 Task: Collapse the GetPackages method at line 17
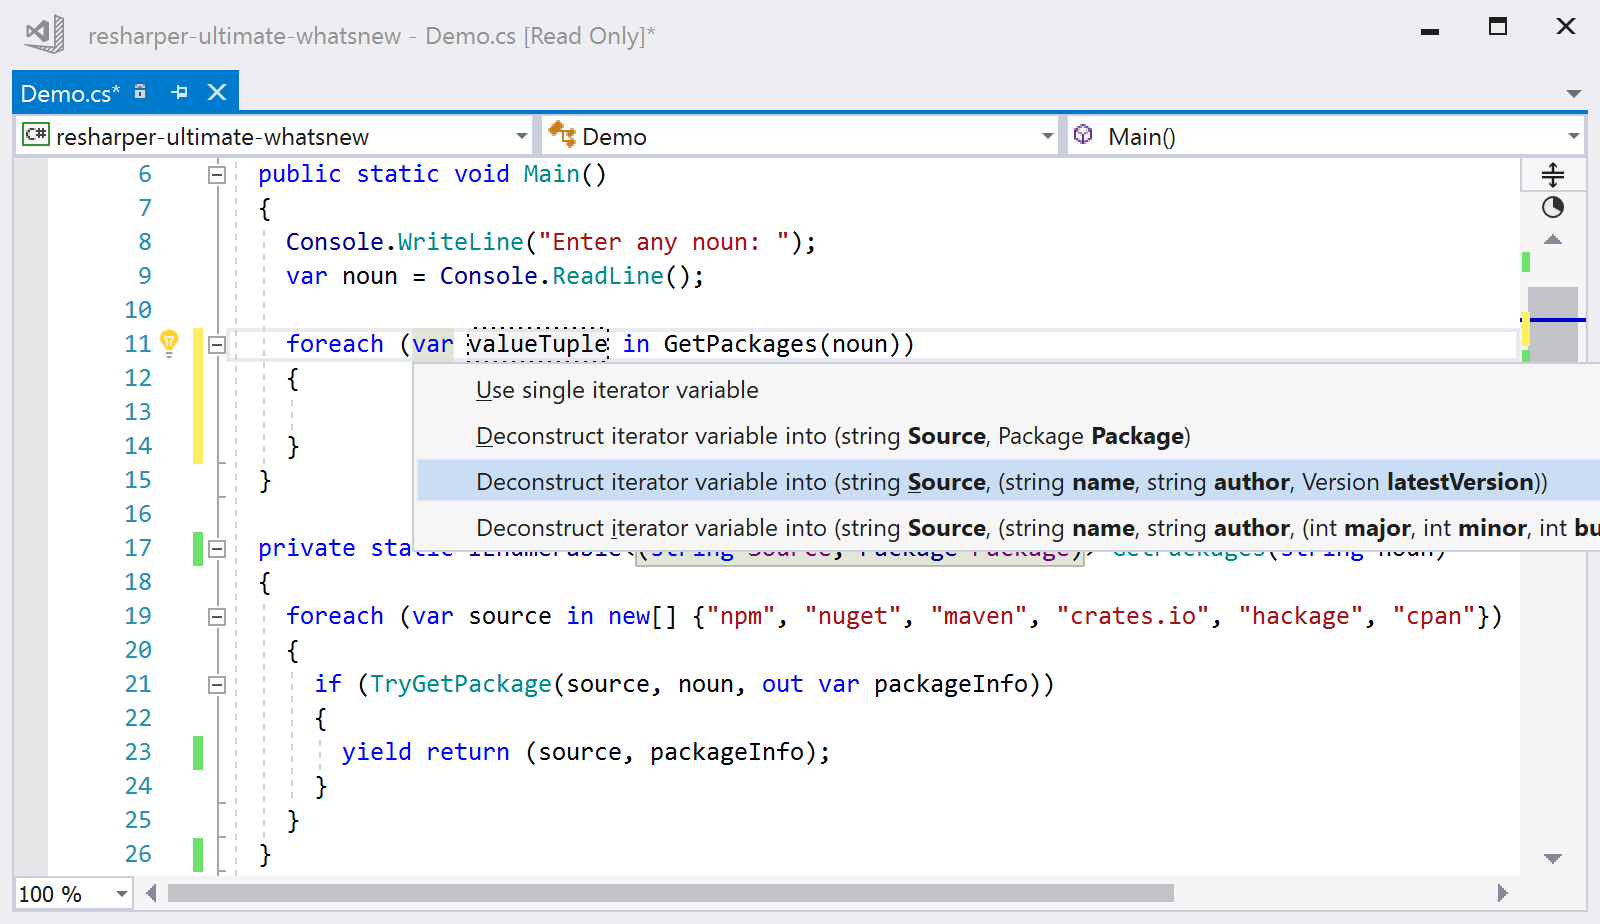(216, 549)
